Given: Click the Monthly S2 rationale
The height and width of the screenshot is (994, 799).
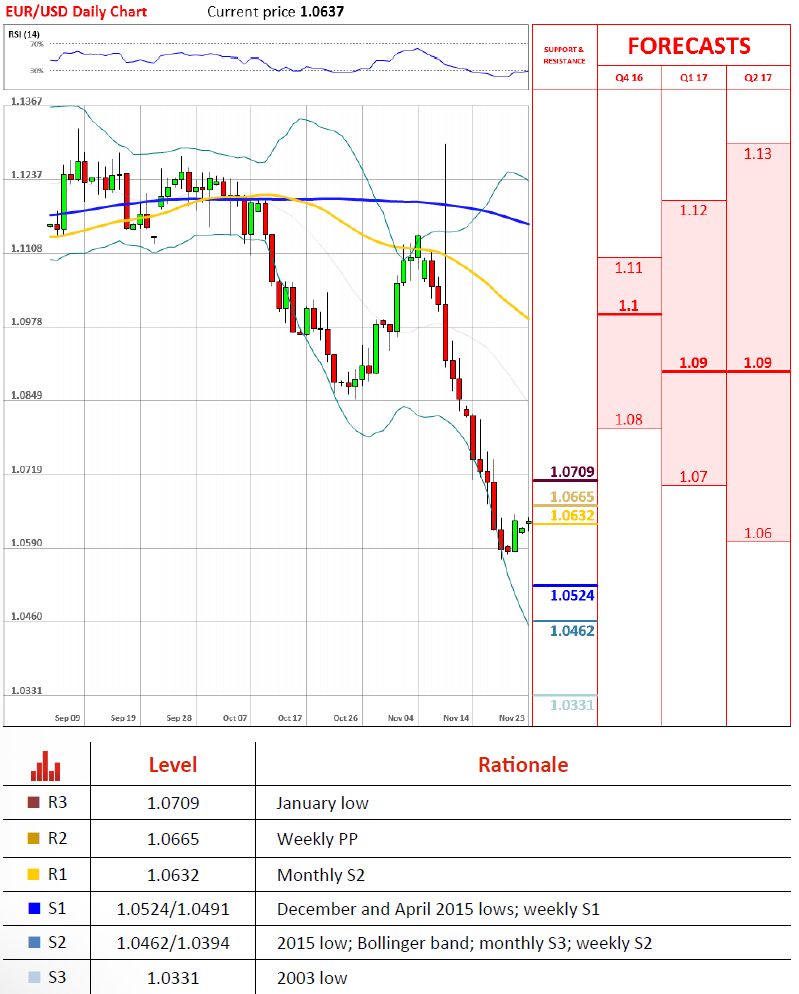Looking at the screenshot, I should pyautogui.click(x=321, y=875).
